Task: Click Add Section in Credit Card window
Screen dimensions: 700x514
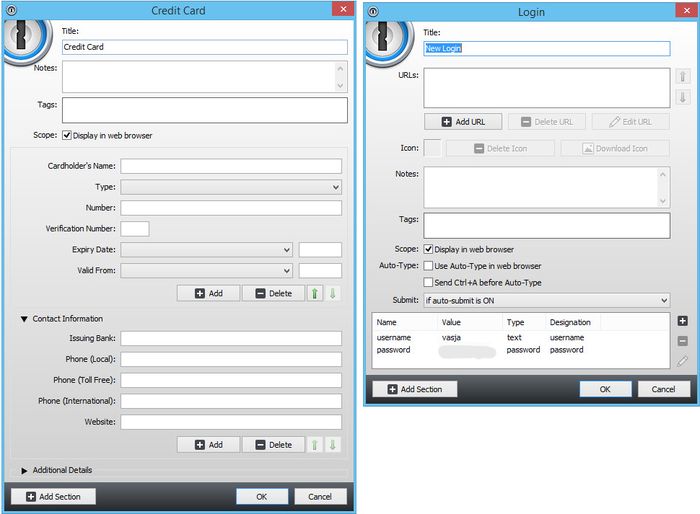Action: click(x=53, y=496)
